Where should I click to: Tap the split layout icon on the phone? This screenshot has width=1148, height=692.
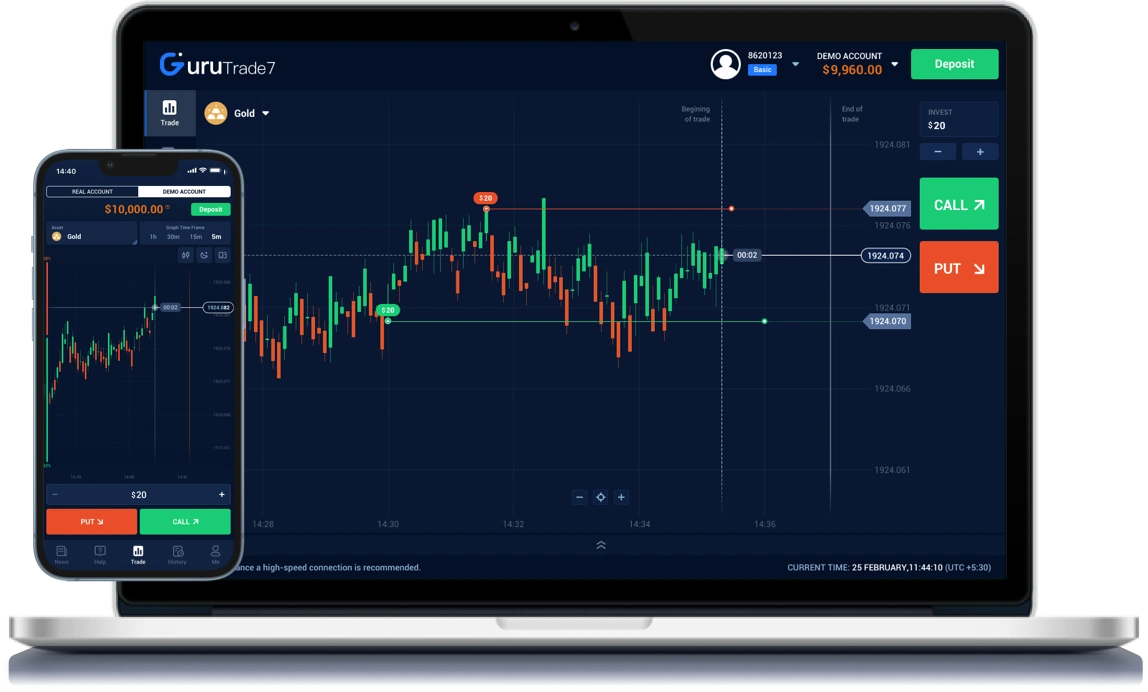(x=223, y=255)
